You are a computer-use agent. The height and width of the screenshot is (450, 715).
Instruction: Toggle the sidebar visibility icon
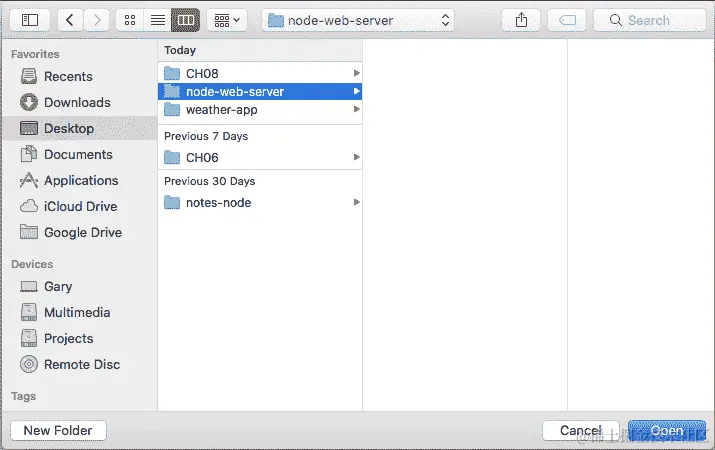30,20
